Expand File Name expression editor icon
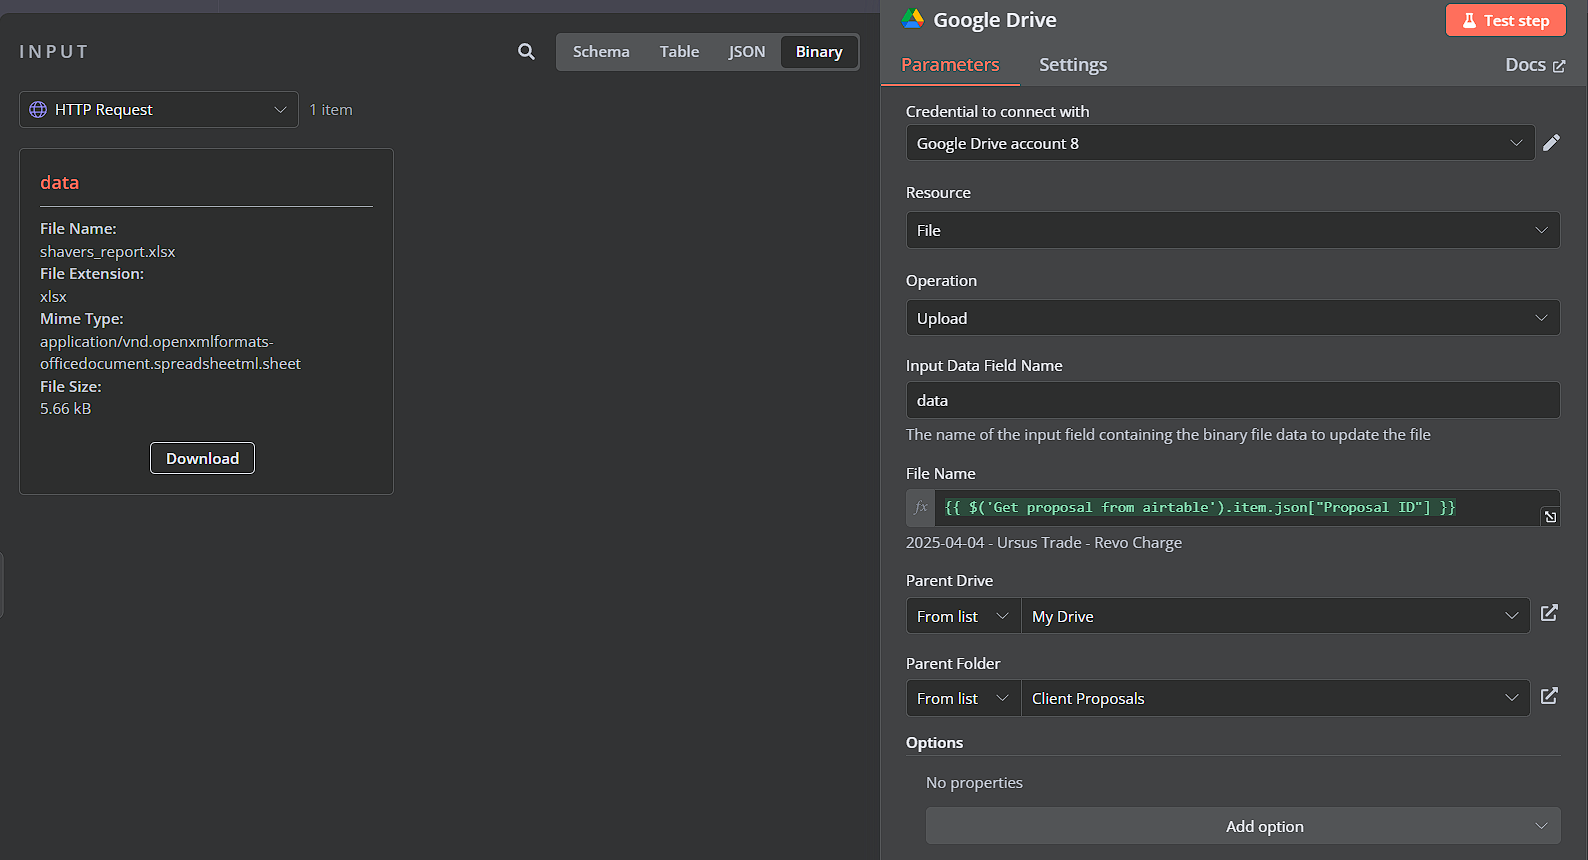Viewport: 1588px width, 860px height. pos(1550,516)
